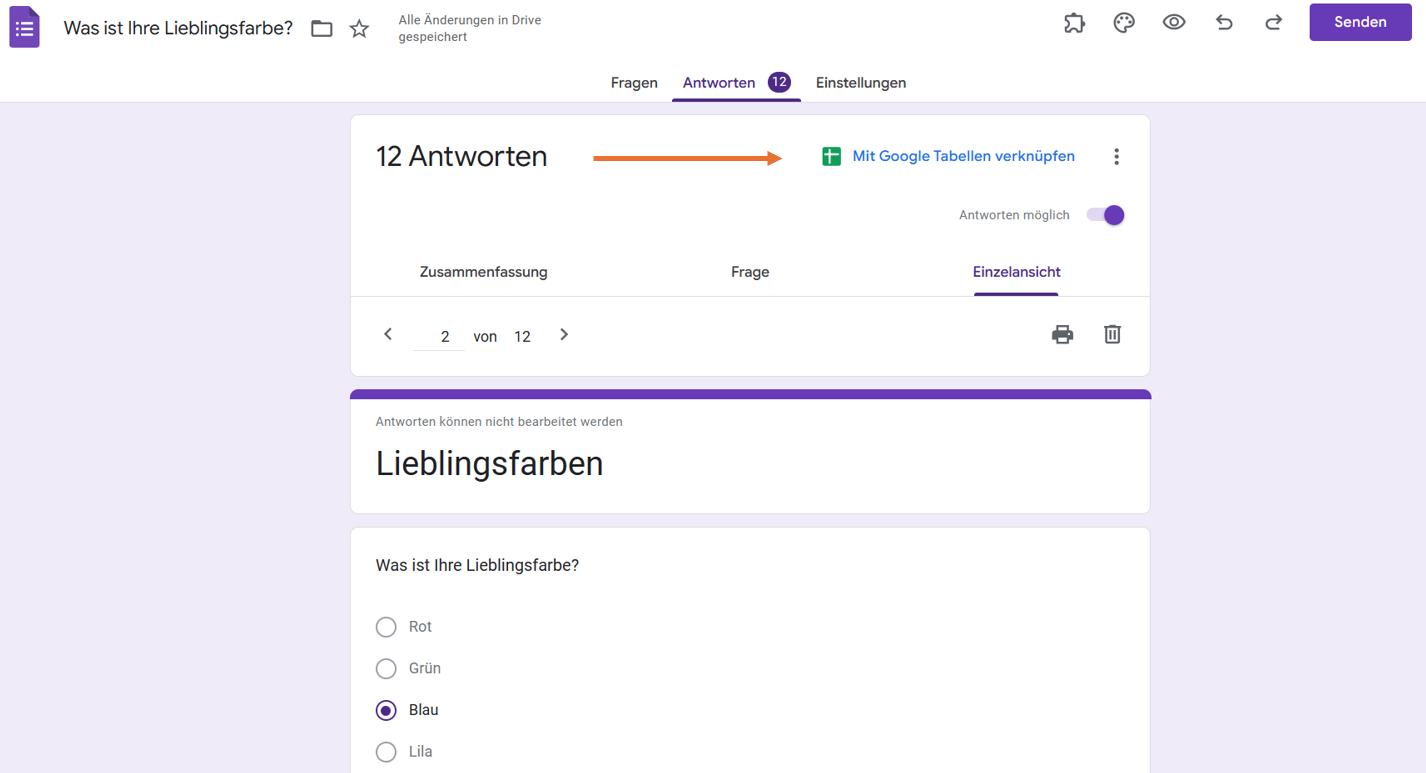
Task: Preview the form with eye icon
Action: tap(1174, 23)
